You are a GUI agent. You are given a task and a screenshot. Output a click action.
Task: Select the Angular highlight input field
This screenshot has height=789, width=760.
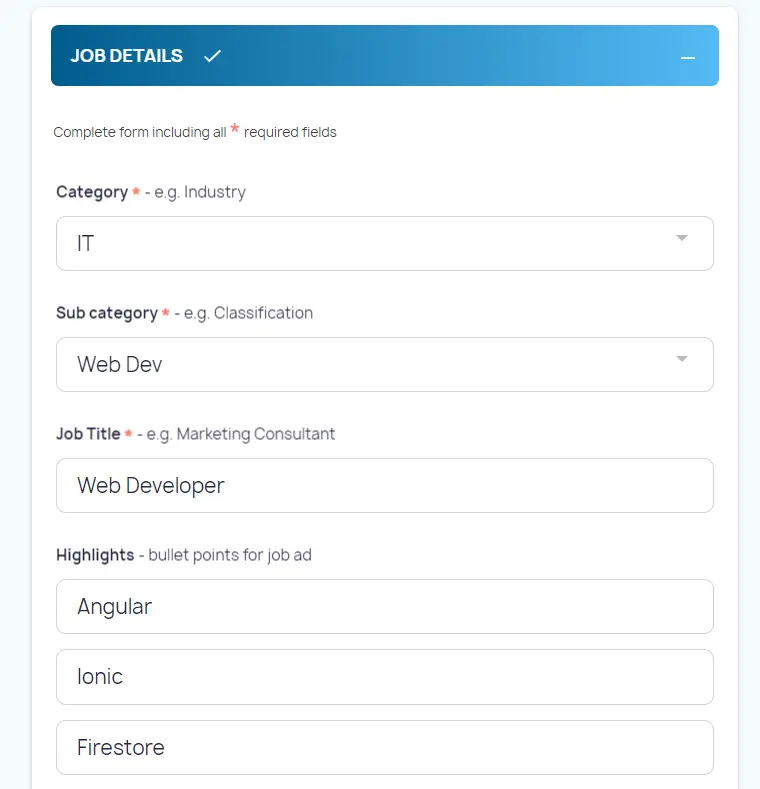(x=384, y=606)
